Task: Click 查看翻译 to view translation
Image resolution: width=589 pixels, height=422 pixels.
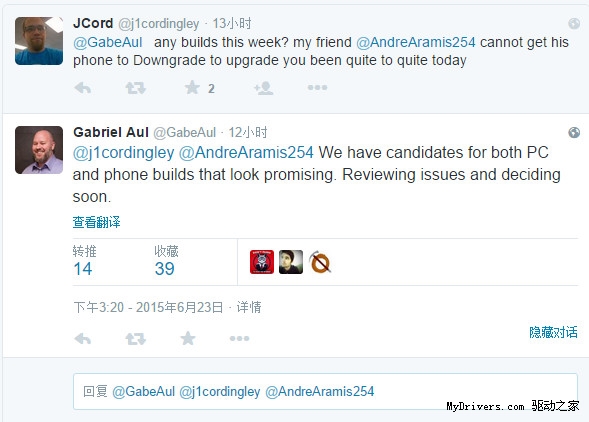Action: point(97,222)
